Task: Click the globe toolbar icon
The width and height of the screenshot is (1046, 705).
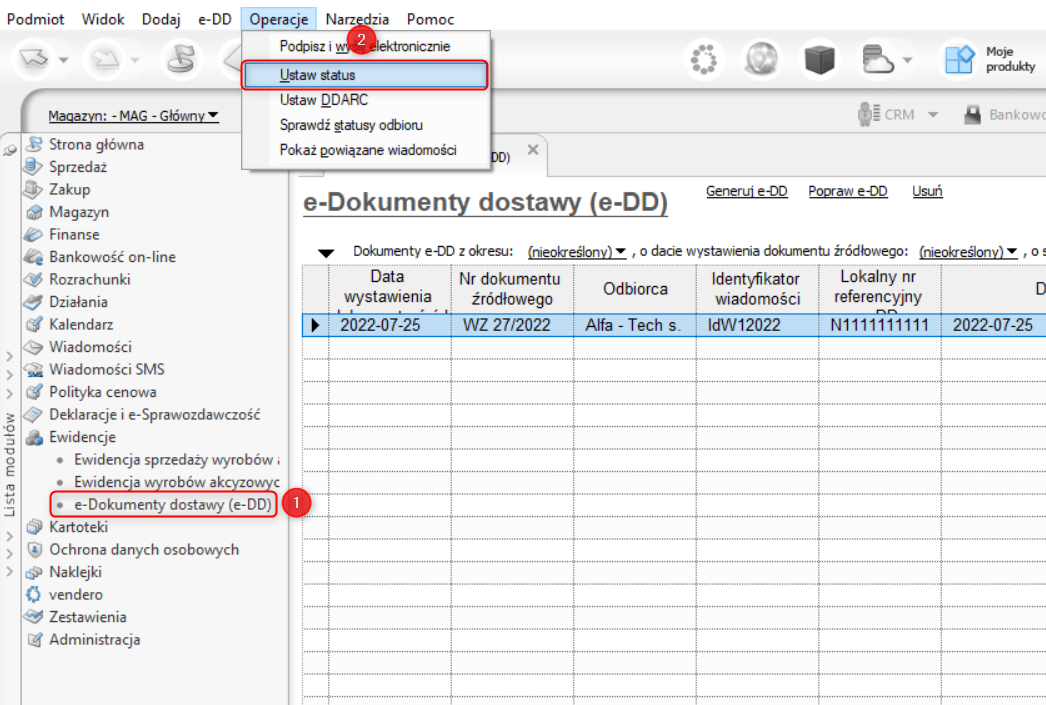Action: point(761,59)
